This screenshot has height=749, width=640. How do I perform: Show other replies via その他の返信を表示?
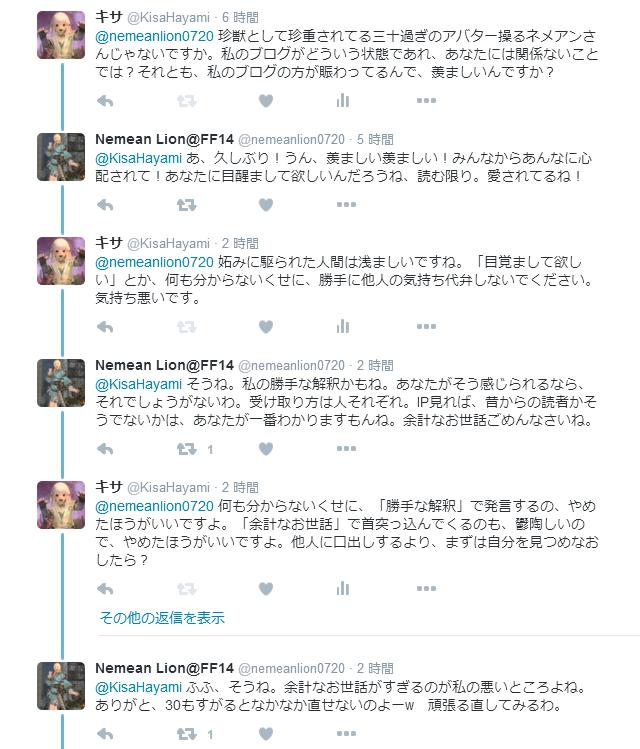[162, 618]
